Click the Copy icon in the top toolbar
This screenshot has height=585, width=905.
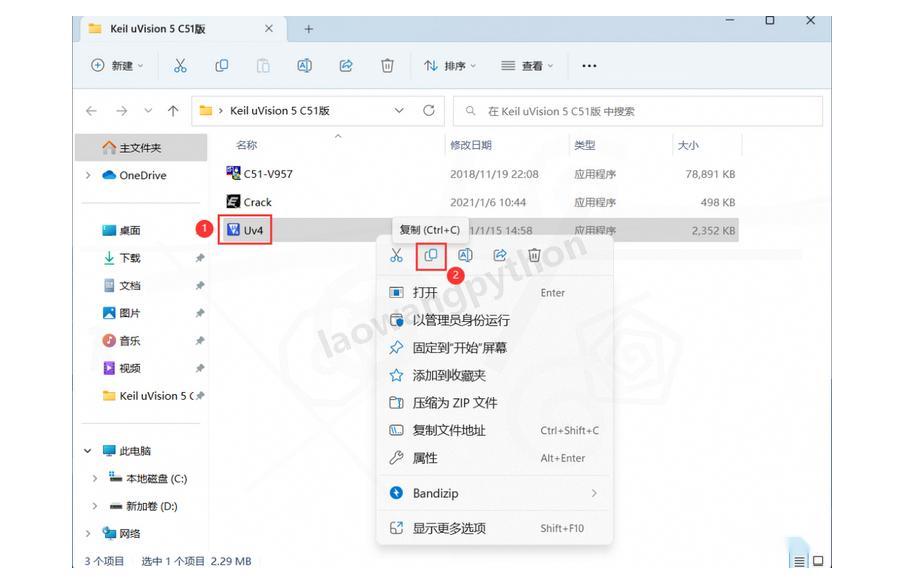pos(222,66)
